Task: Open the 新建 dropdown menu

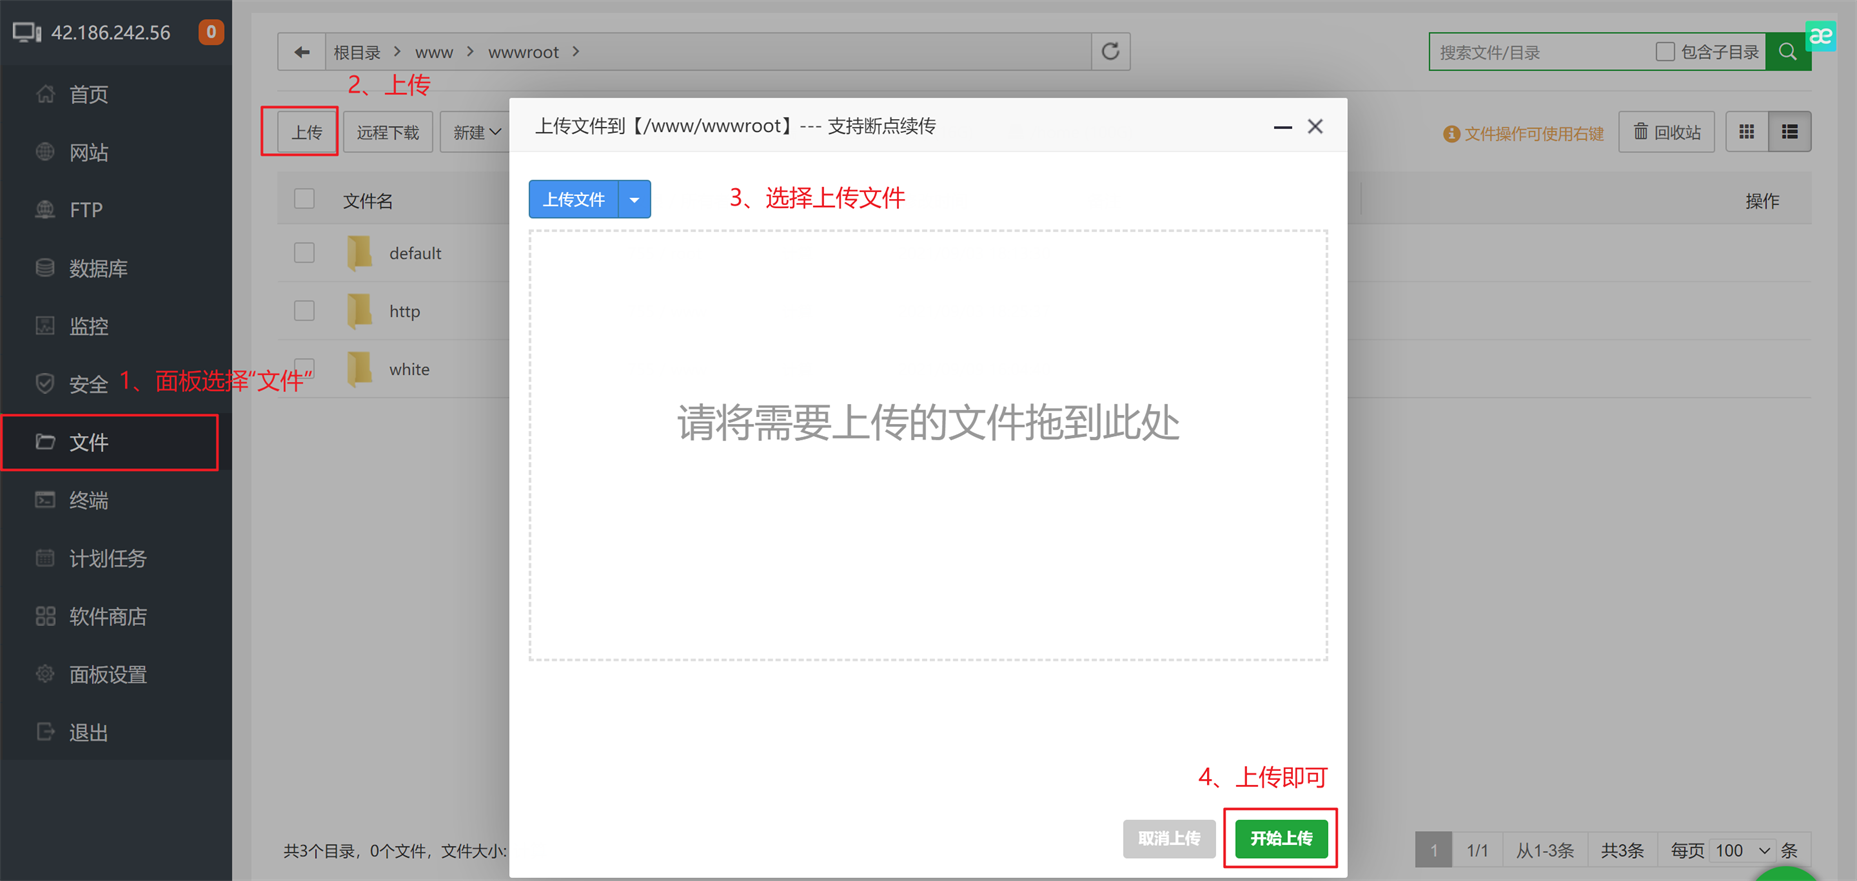Action: click(476, 132)
